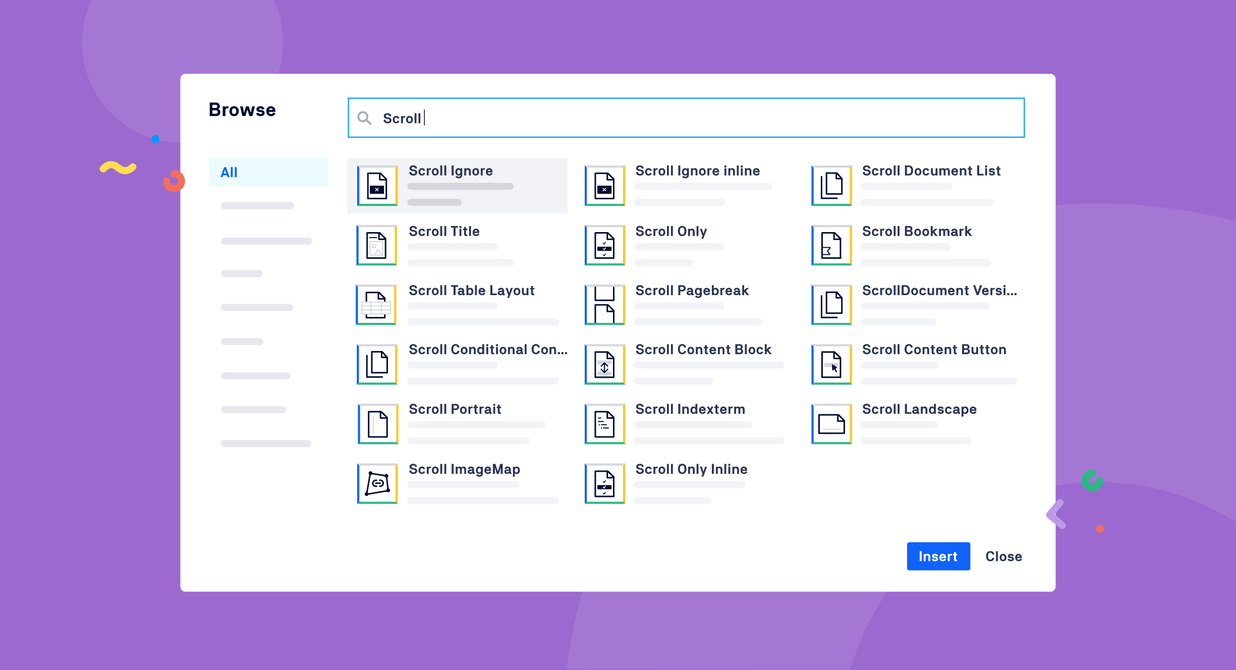Screen dimensions: 1236x670
Task: Click the search magnifier icon
Action: (364, 118)
